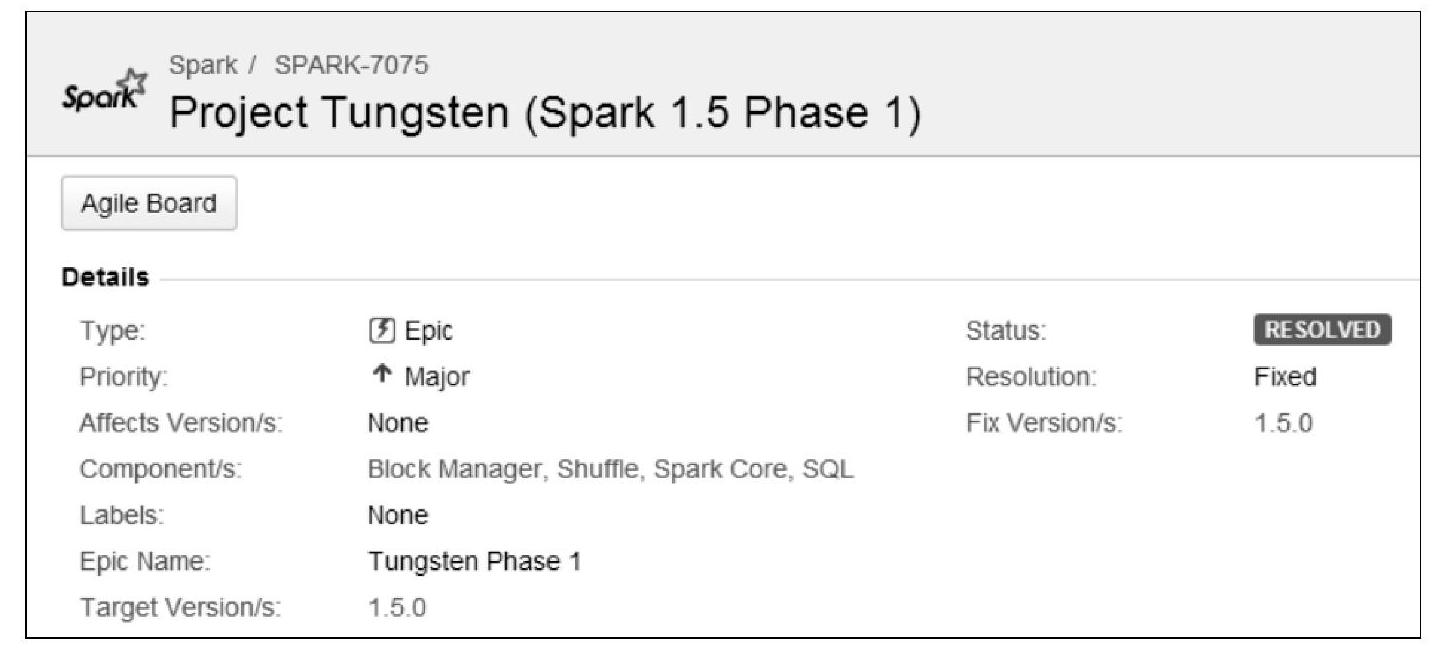Click the Project Tungsten issue title

click(544, 113)
